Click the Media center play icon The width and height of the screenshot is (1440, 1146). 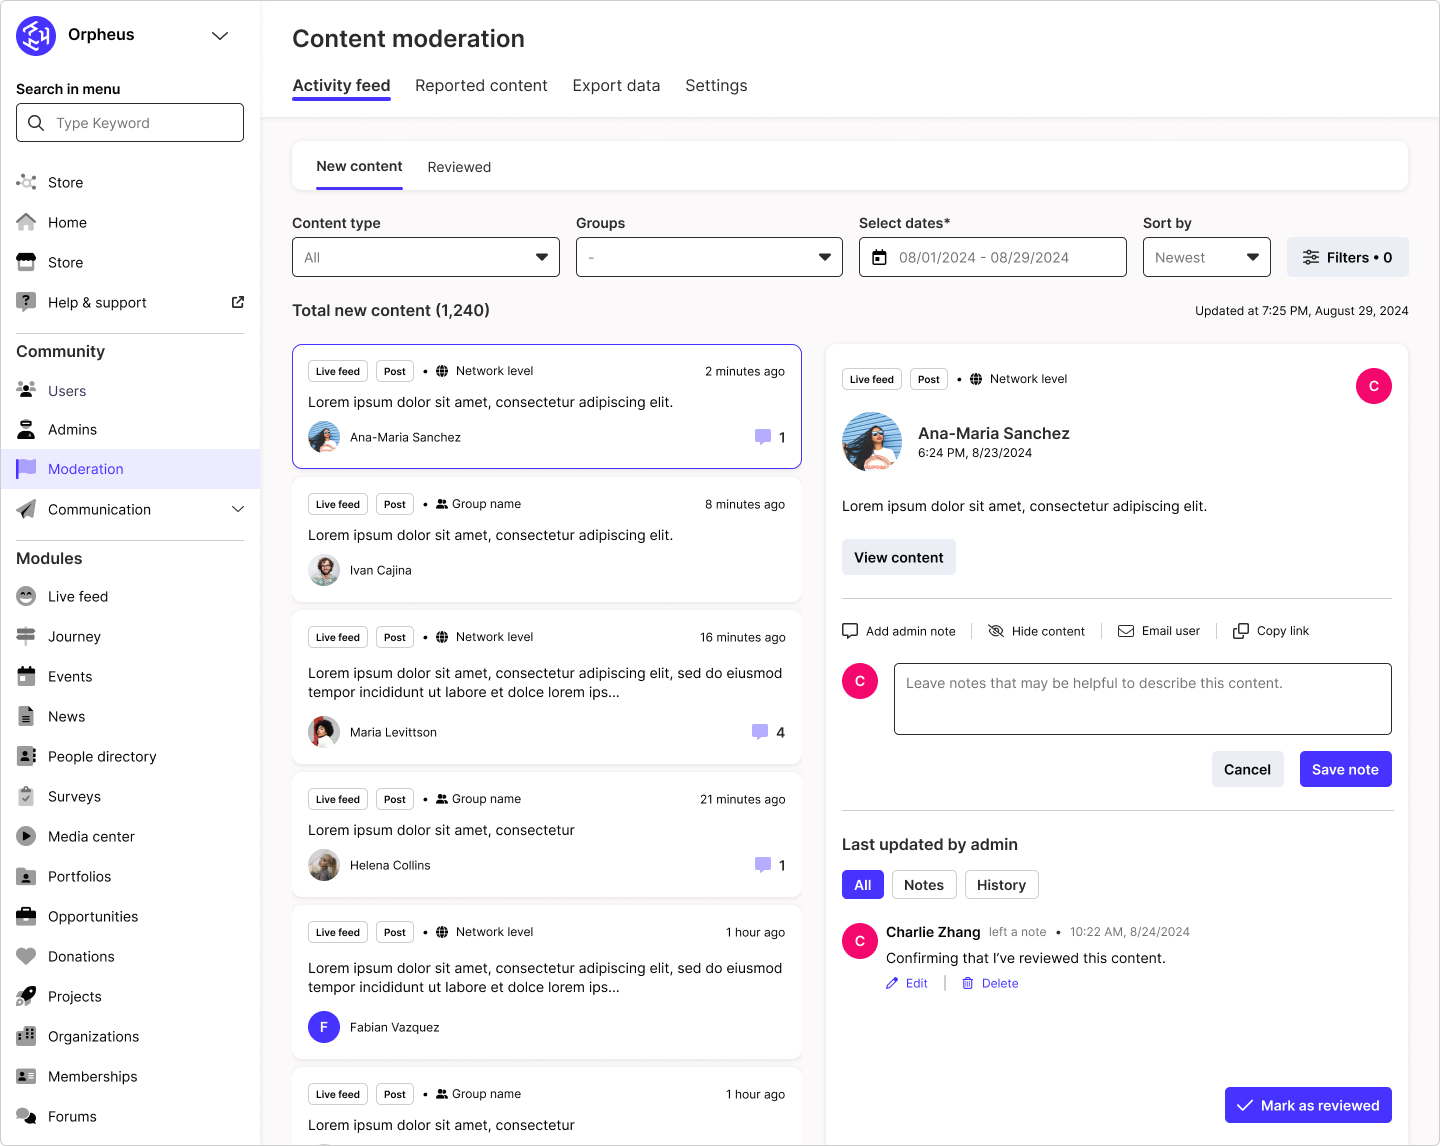tap(26, 836)
